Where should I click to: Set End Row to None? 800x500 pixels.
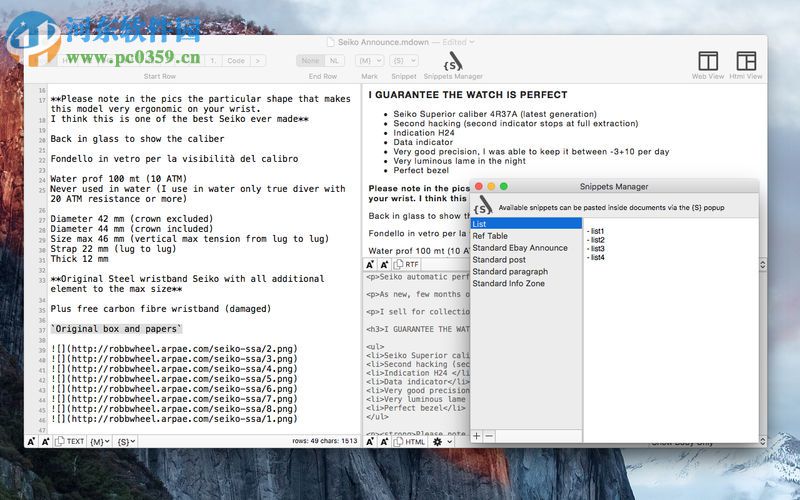pos(310,61)
